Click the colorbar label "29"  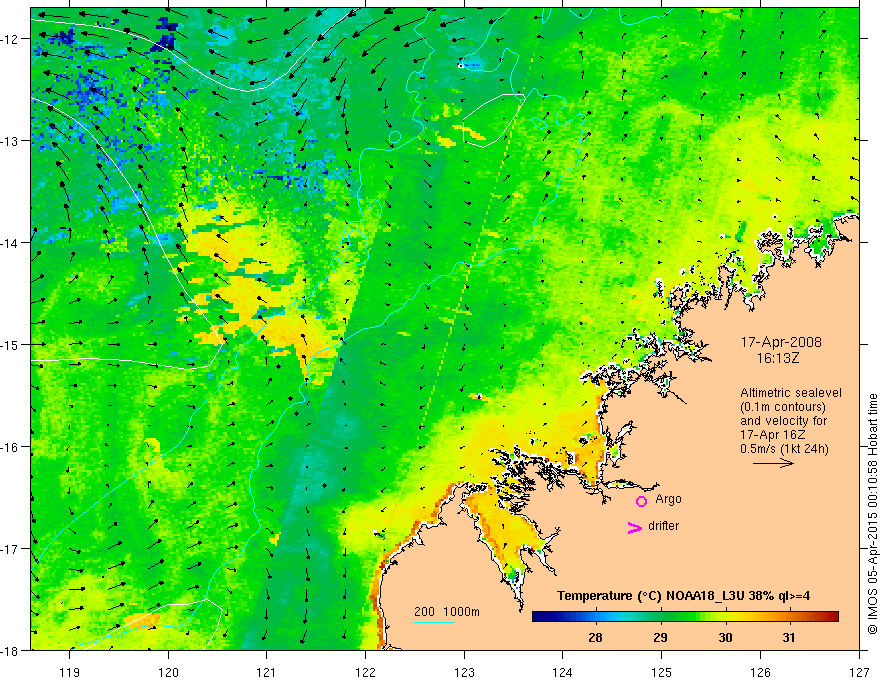click(661, 637)
